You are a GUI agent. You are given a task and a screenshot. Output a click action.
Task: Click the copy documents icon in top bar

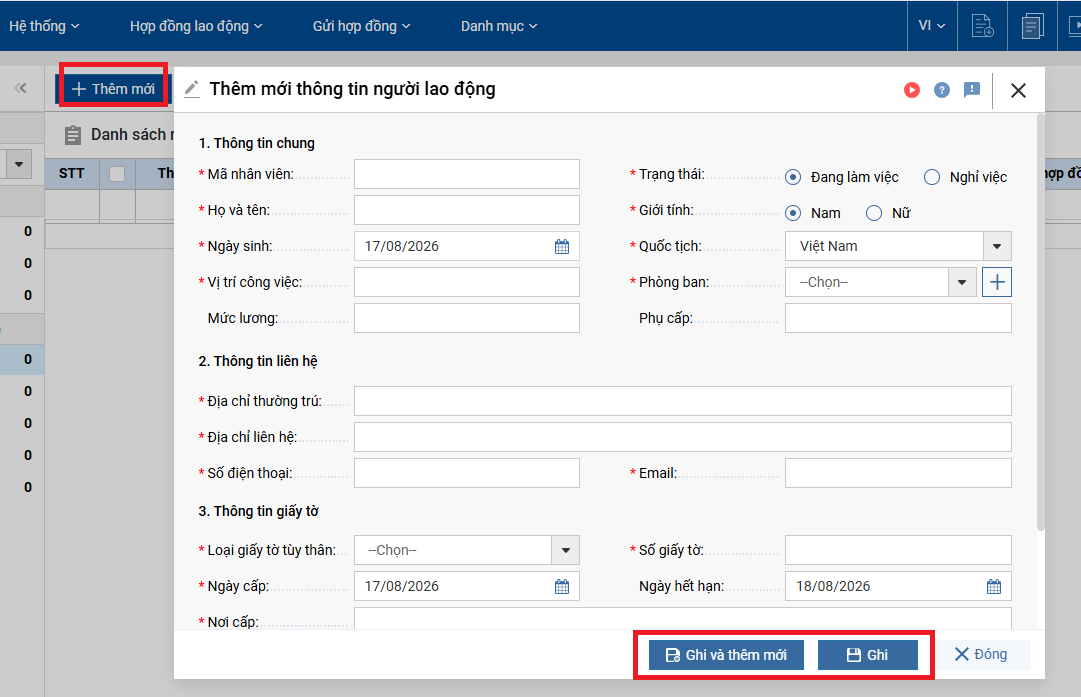click(1032, 26)
